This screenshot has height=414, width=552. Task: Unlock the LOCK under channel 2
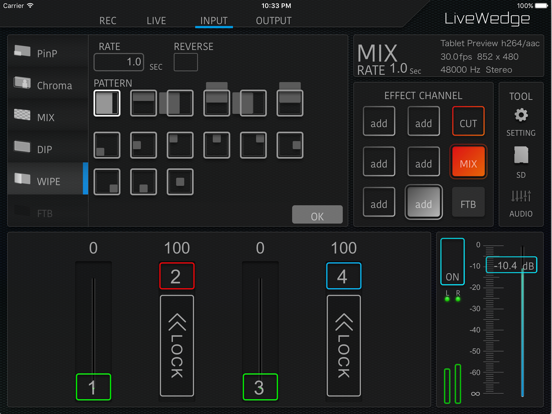[177, 346]
